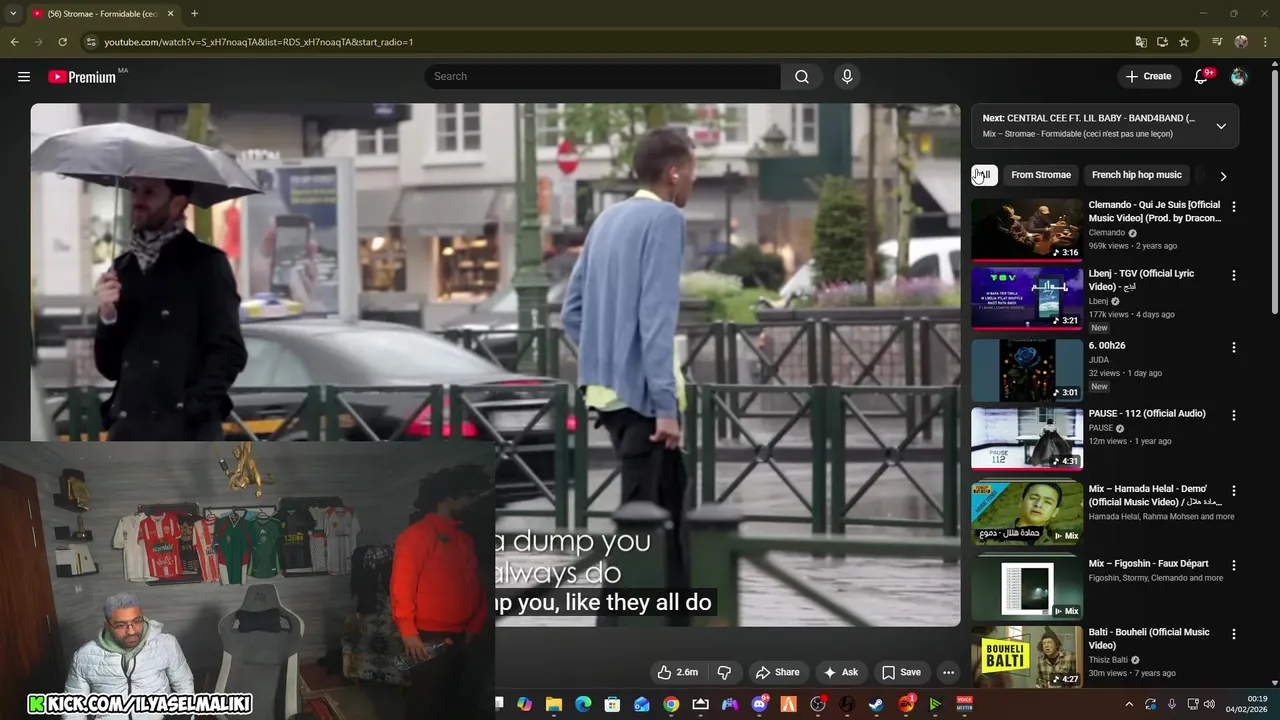
Task: Show hidden system tray icons
Action: point(1129,704)
